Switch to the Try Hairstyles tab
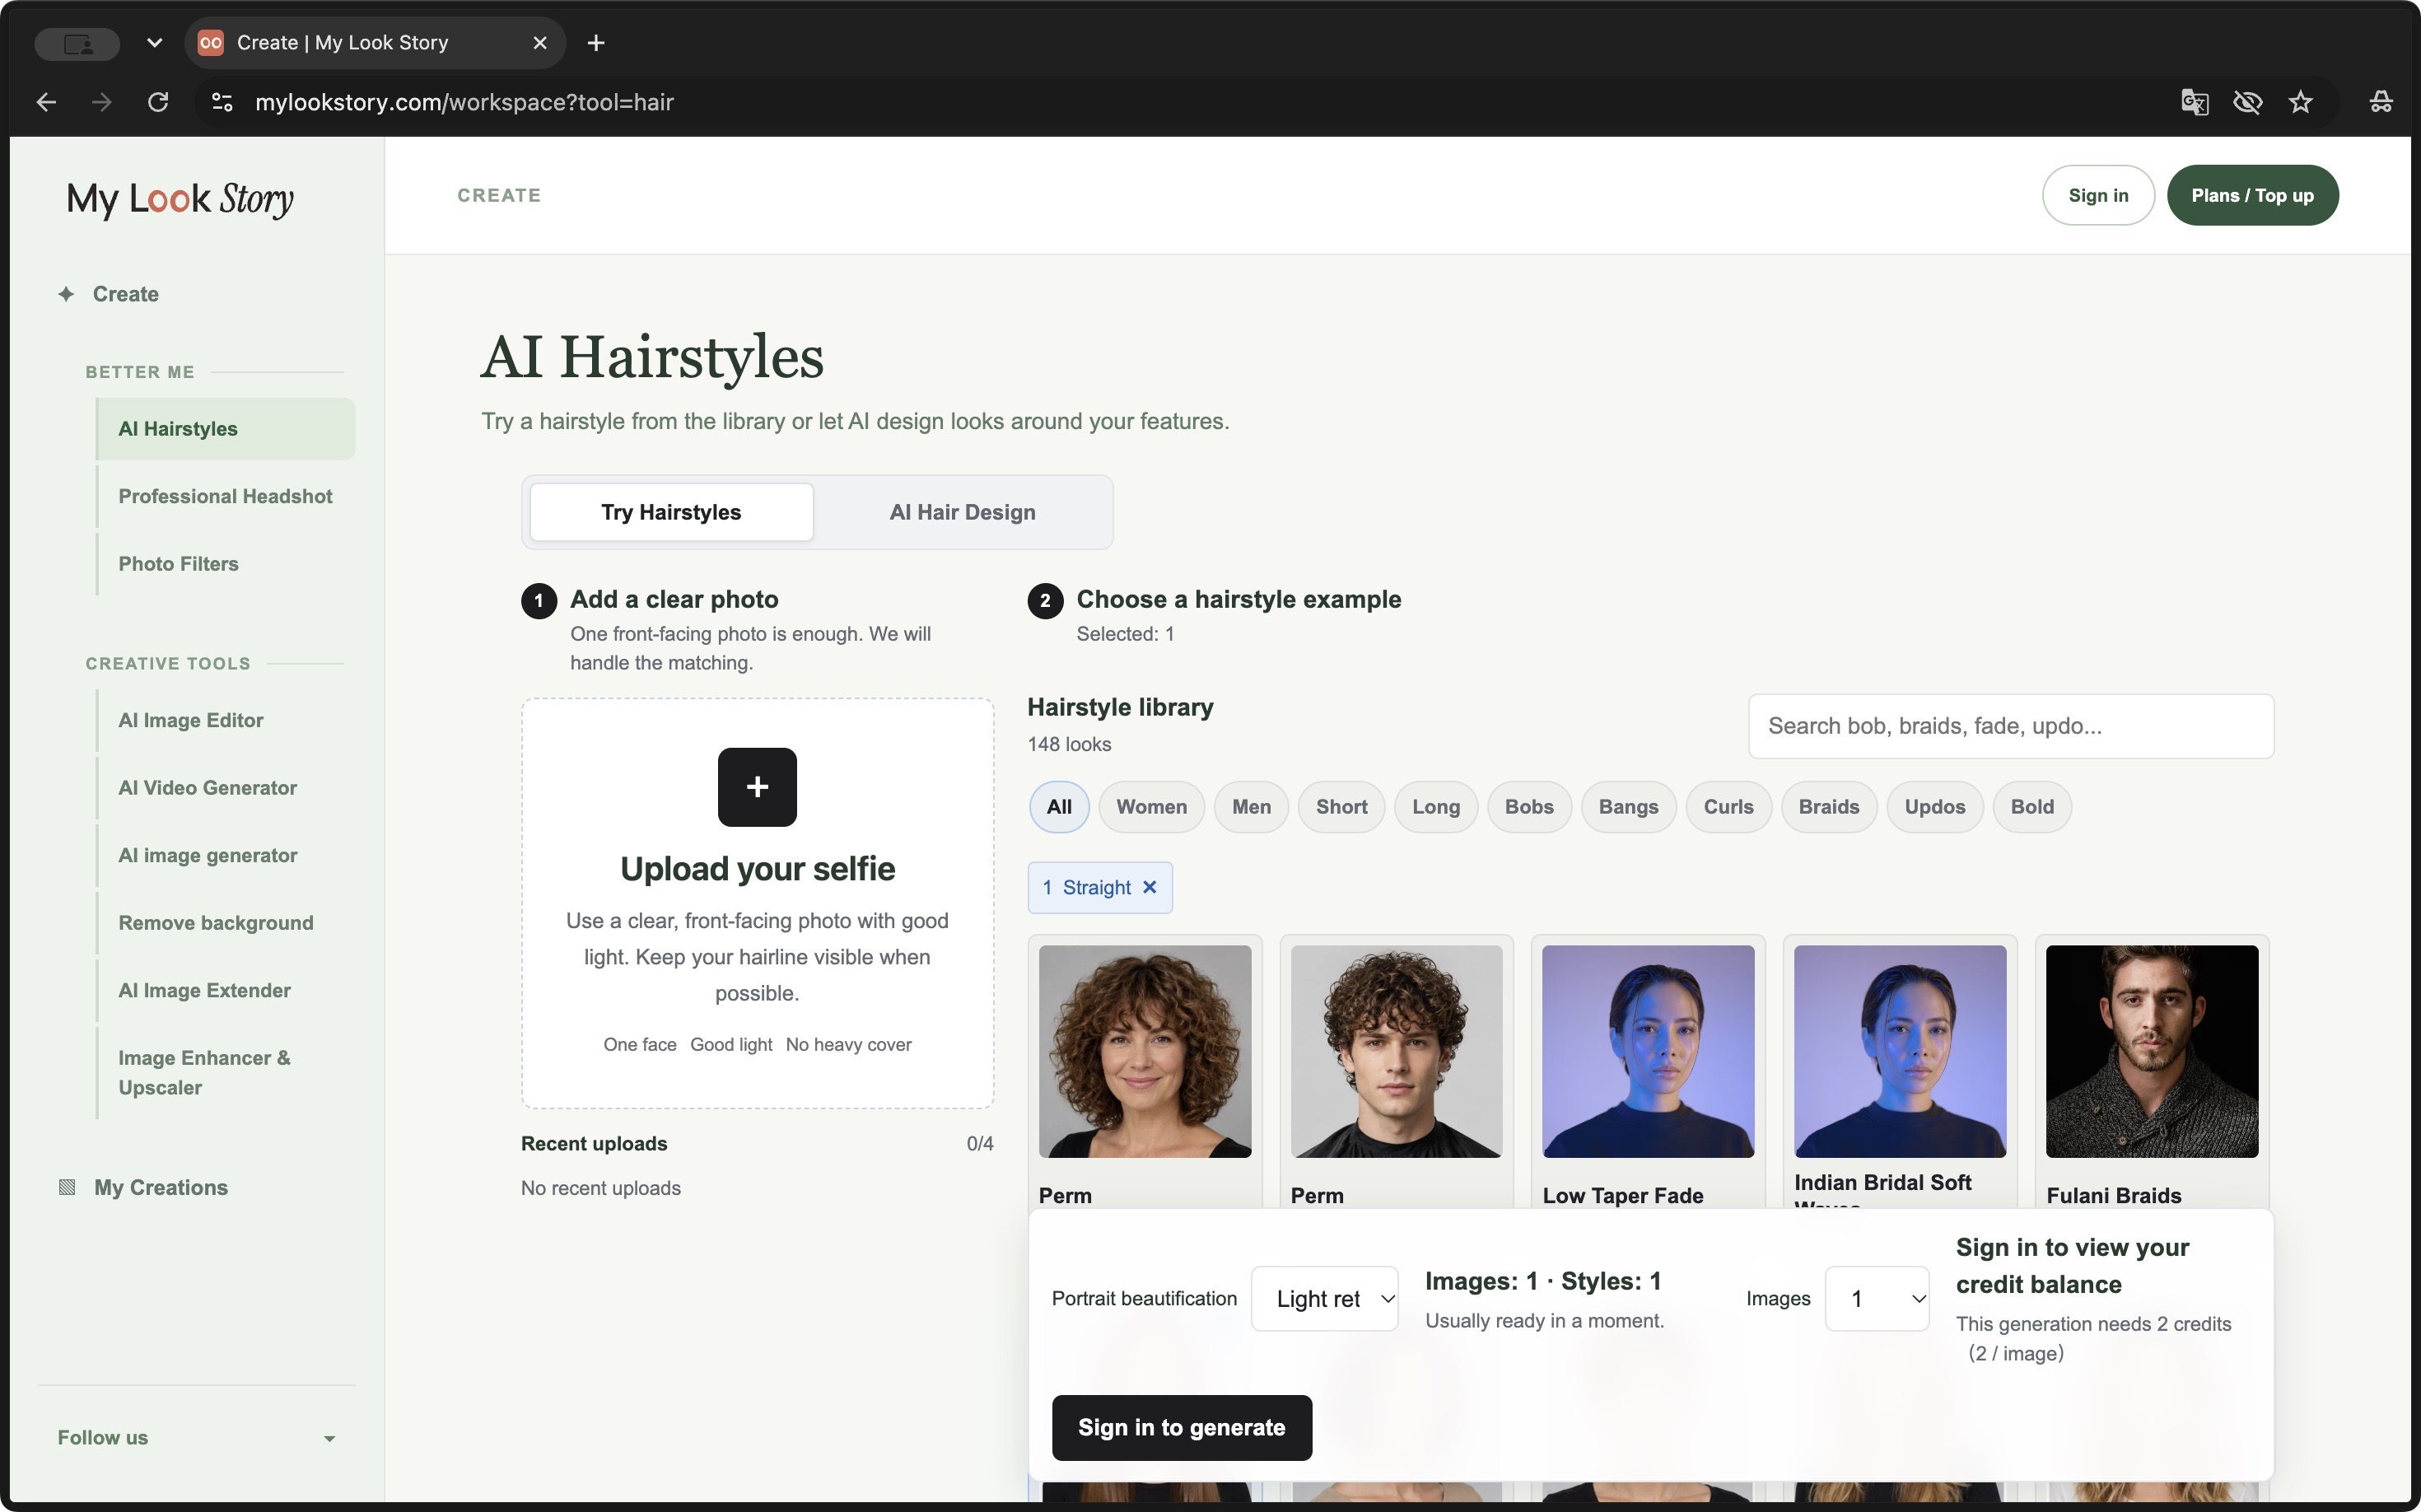The width and height of the screenshot is (2421, 1512). (x=671, y=512)
